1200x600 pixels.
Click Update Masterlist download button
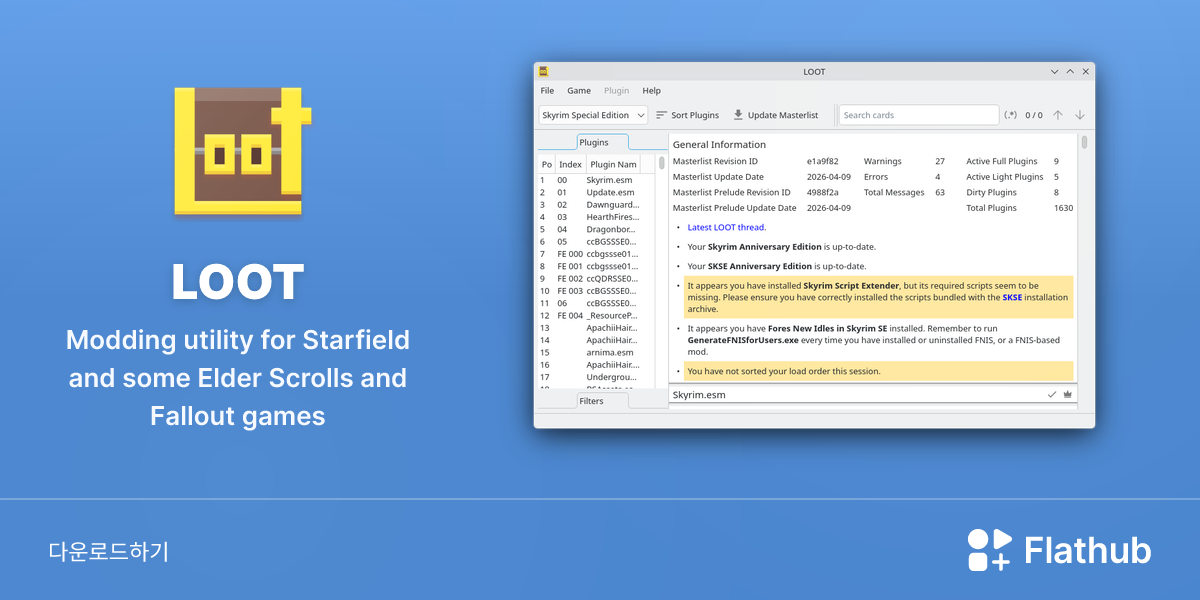[775, 115]
